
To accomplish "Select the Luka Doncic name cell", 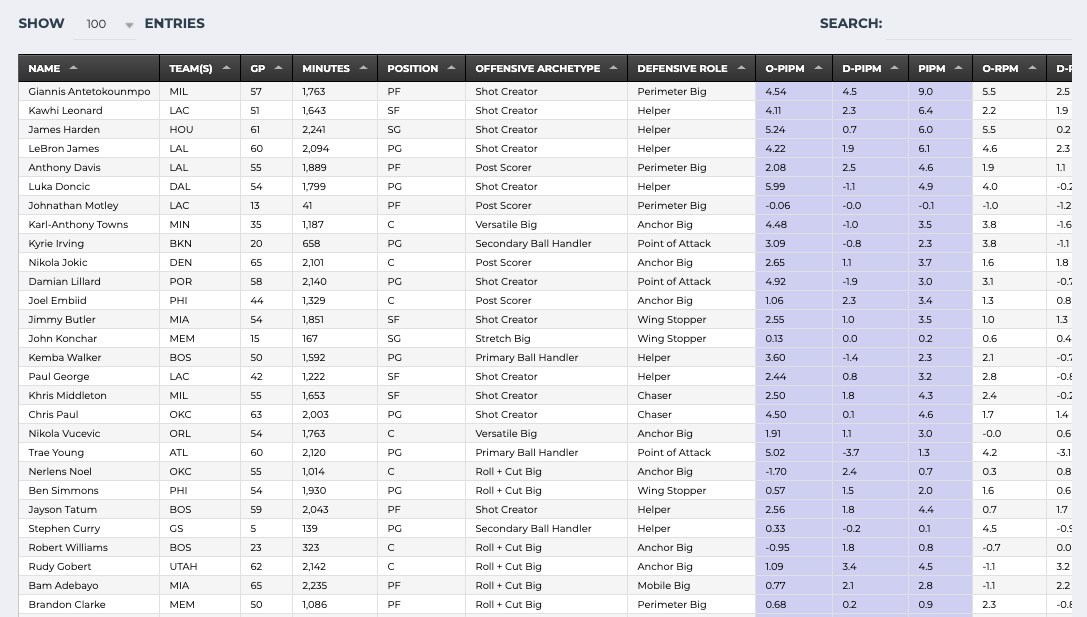I will [x=89, y=186].
